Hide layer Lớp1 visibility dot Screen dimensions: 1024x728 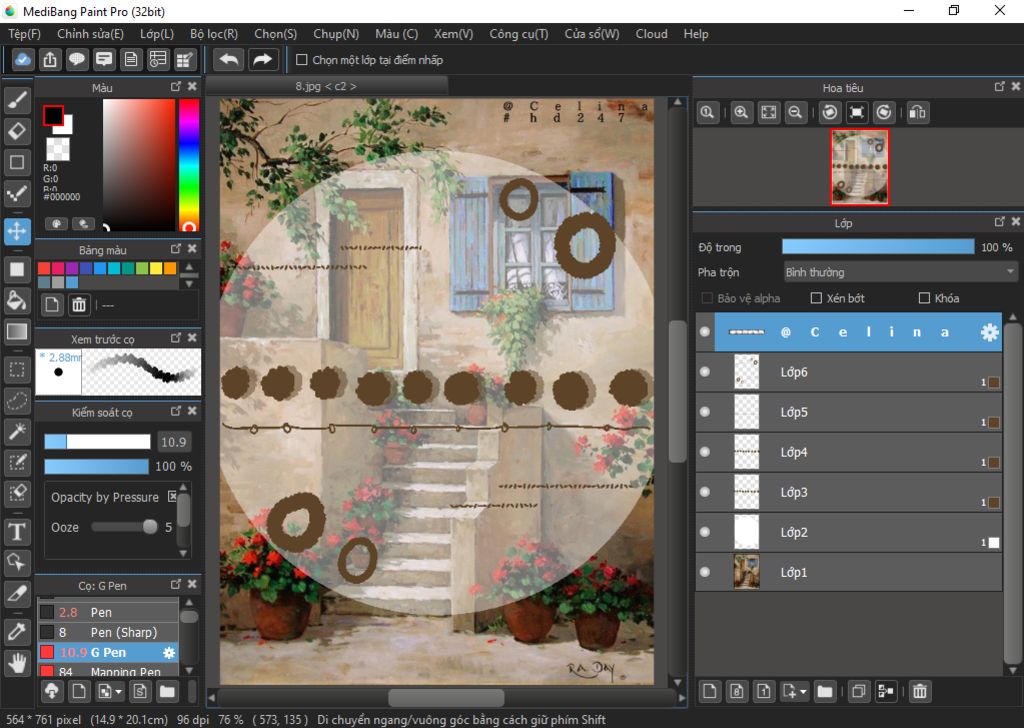(705, 572)
